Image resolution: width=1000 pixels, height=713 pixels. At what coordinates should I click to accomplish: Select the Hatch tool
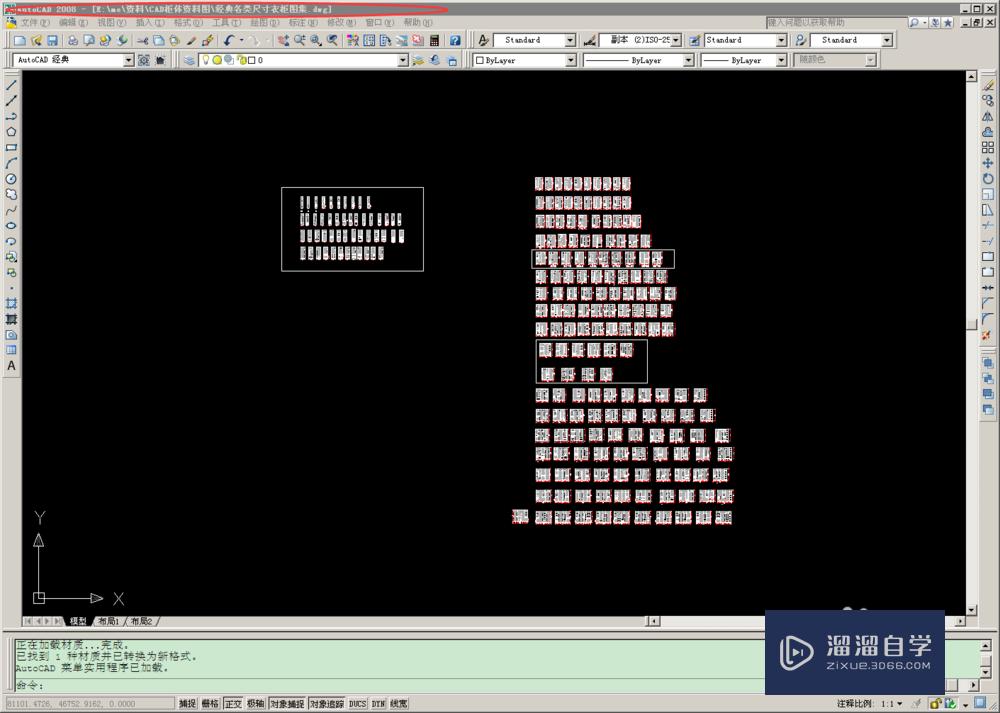click(x=11, y=304)
